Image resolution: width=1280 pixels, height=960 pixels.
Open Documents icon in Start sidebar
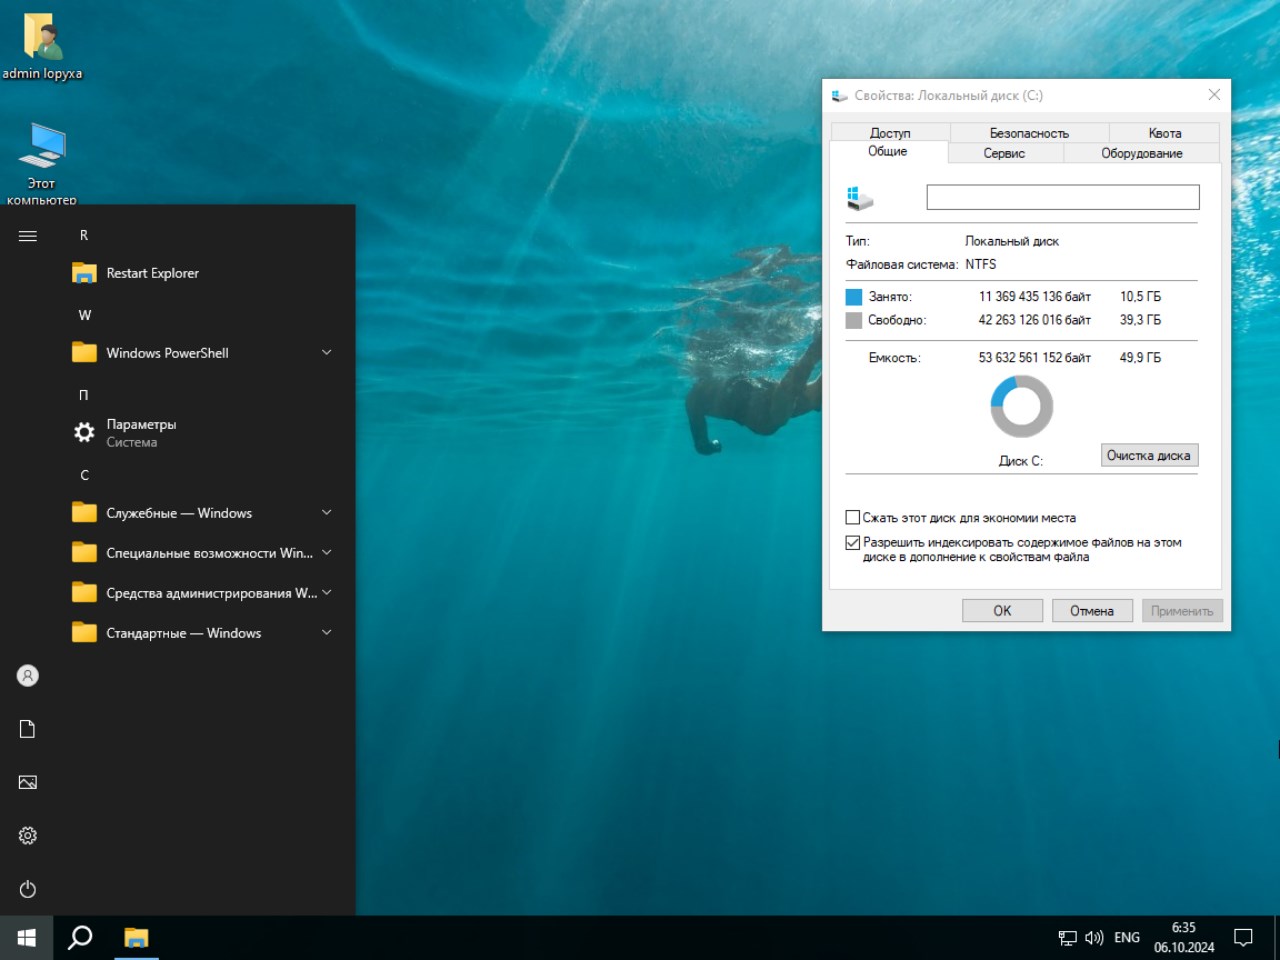point(28,729)
